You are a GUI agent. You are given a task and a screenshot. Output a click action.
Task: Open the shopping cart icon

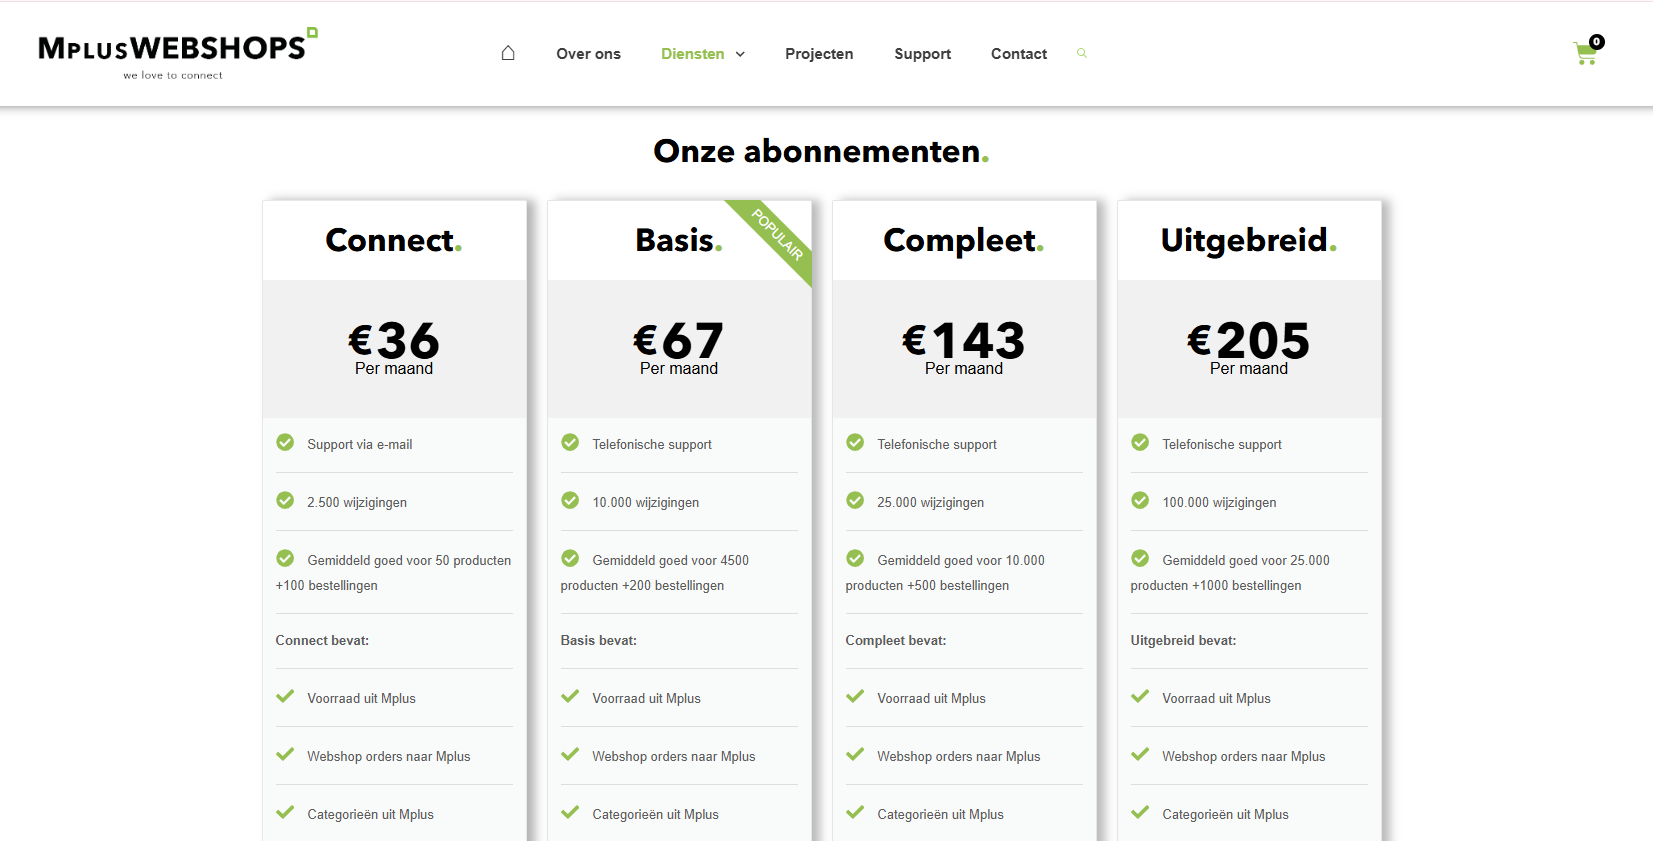tap(1585, 53)
